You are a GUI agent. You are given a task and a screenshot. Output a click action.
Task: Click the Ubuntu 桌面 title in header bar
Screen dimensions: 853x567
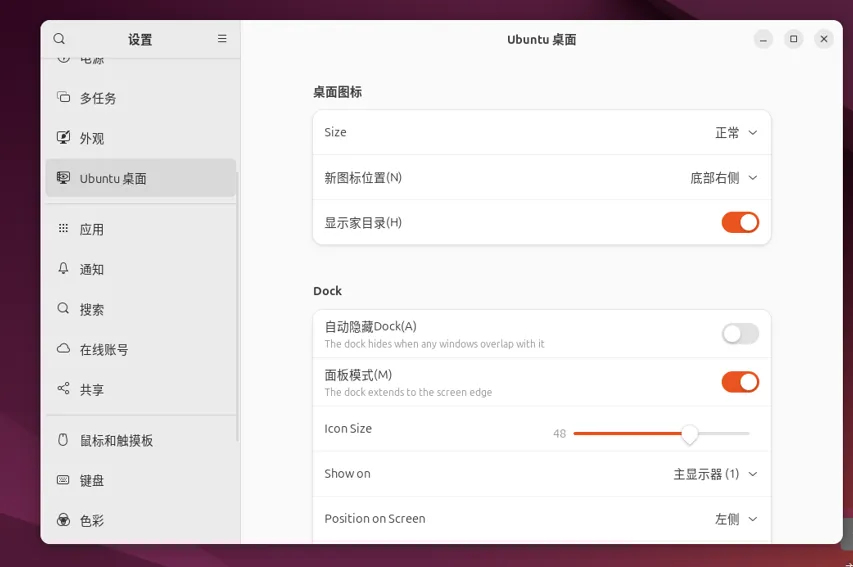click(x=542, y=39)
